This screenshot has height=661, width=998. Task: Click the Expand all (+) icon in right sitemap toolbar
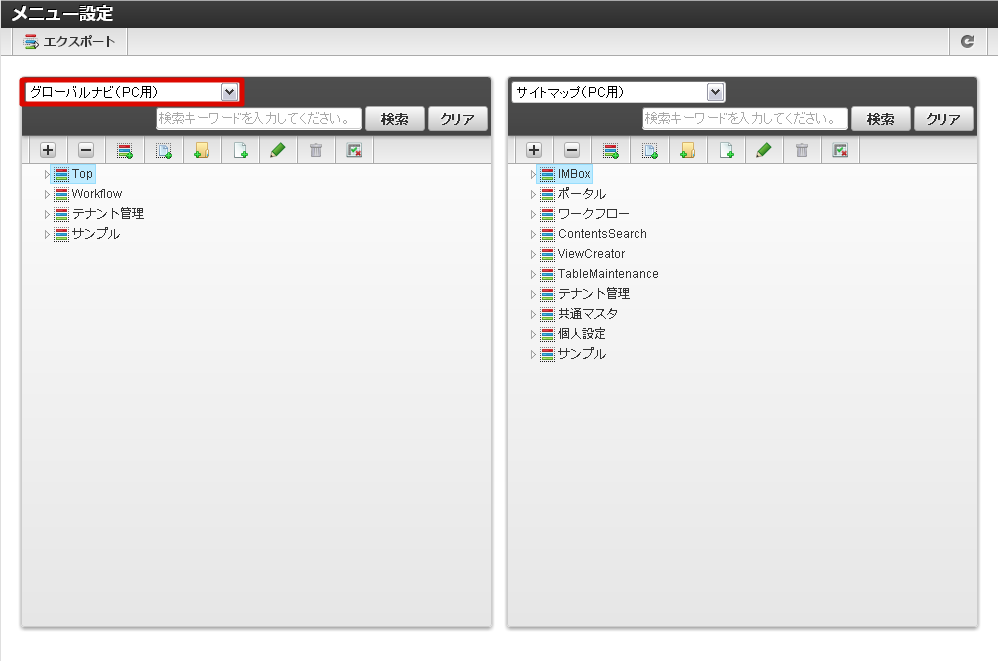click(x=534, y=150)
